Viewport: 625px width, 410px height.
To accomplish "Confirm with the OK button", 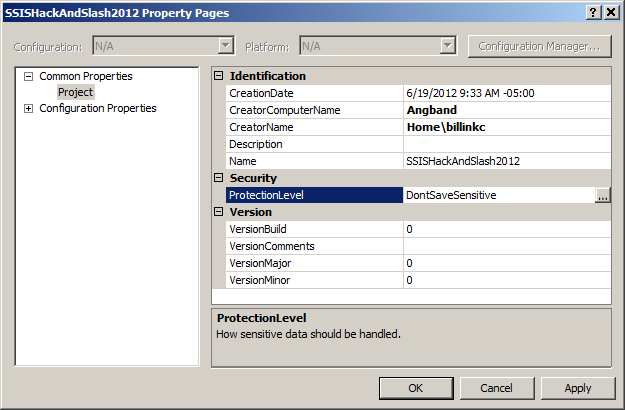I will click(x=416, y=388).
